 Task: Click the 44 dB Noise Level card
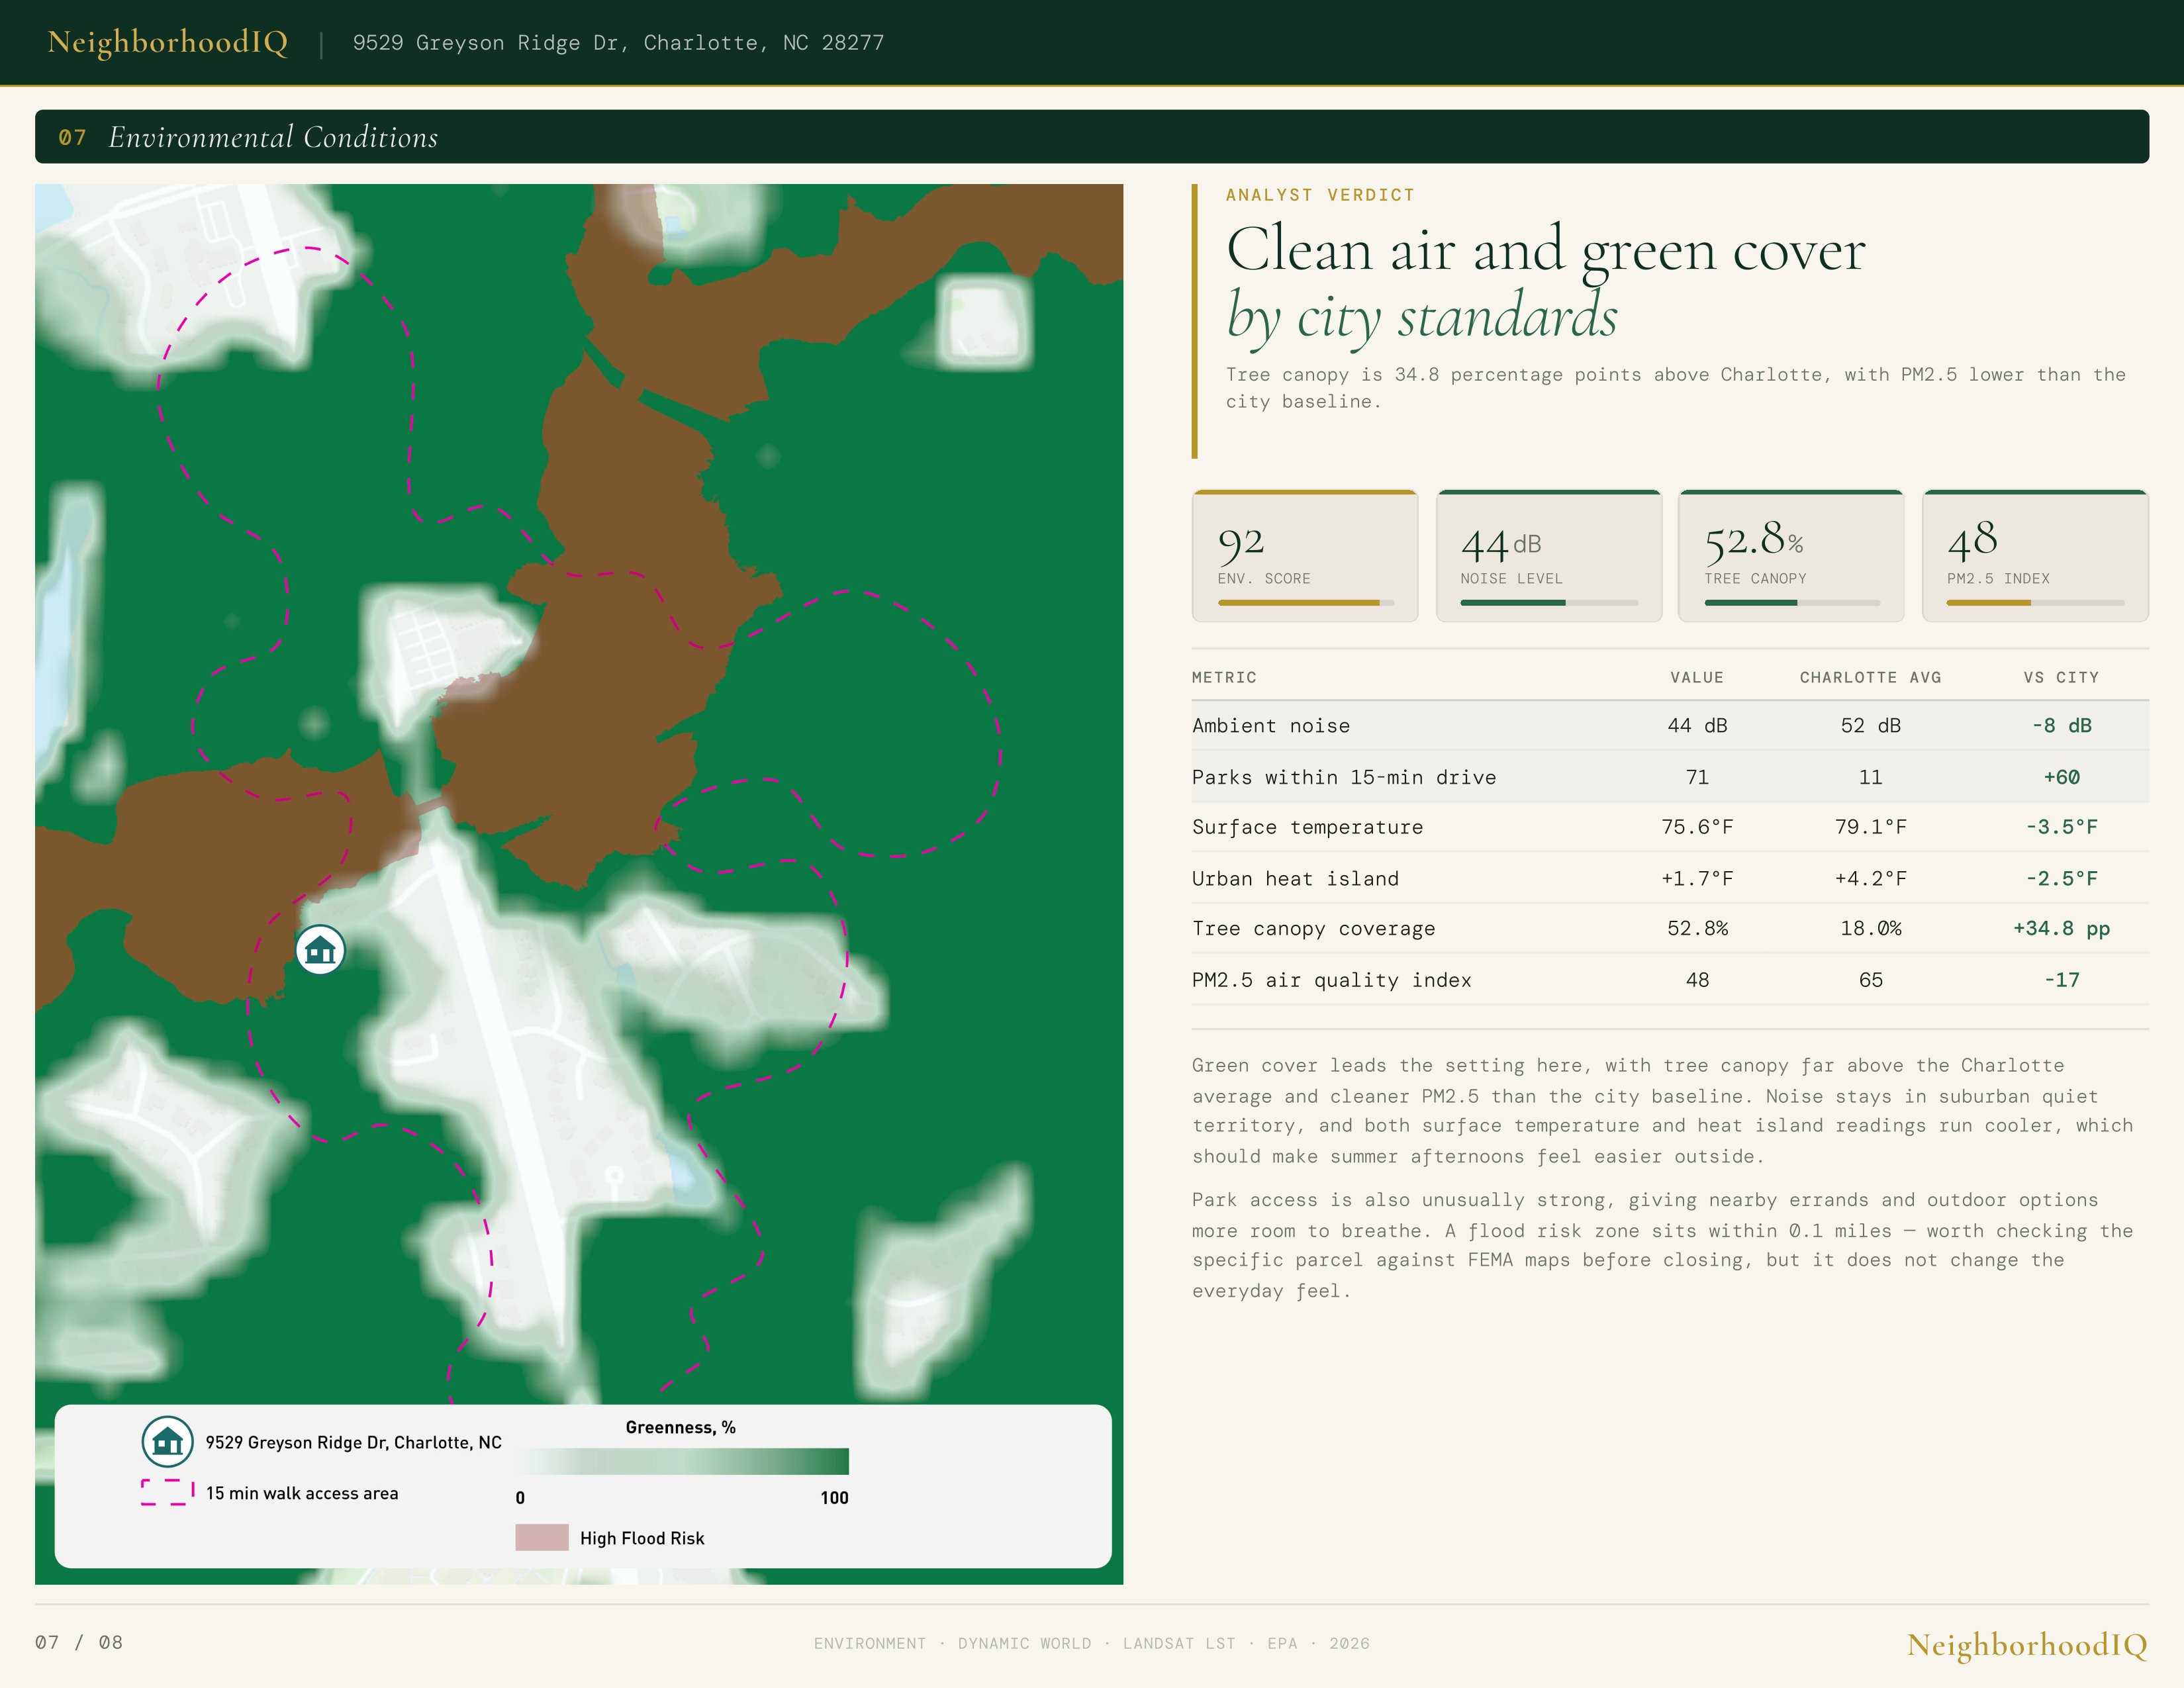(x=1549, y=556)
